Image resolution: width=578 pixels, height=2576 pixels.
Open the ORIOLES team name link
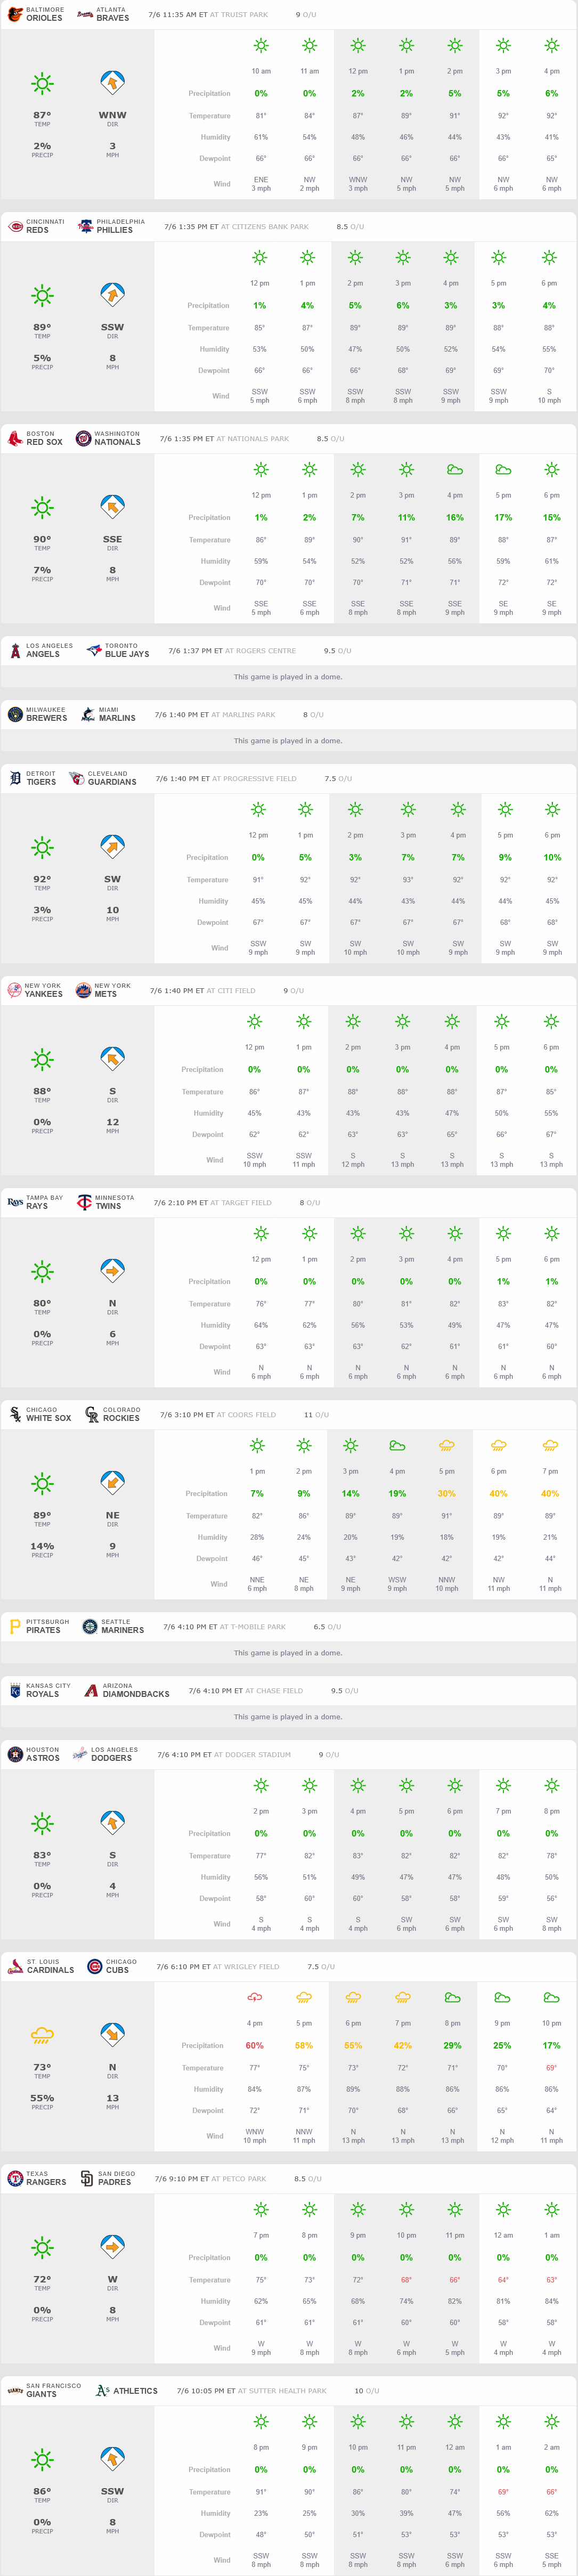coord(44,18)
